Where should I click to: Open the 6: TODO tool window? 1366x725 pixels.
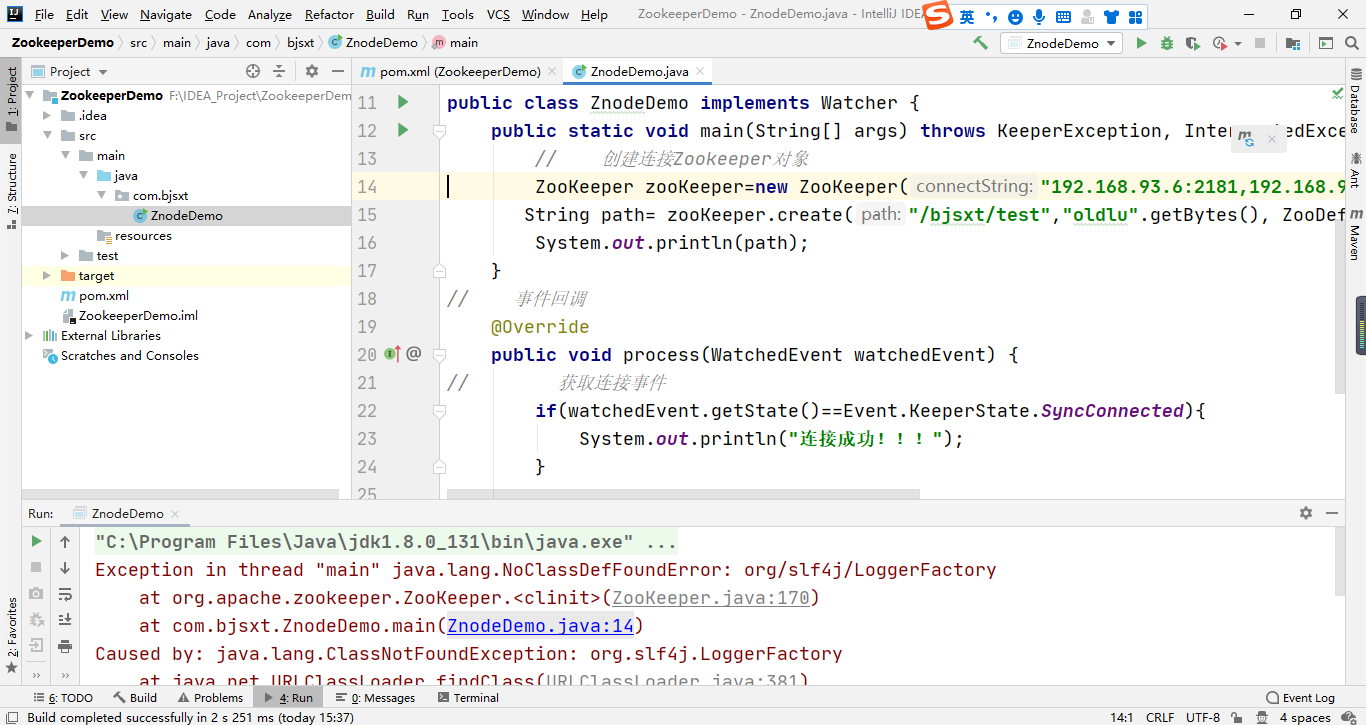[x=62, y=697]
